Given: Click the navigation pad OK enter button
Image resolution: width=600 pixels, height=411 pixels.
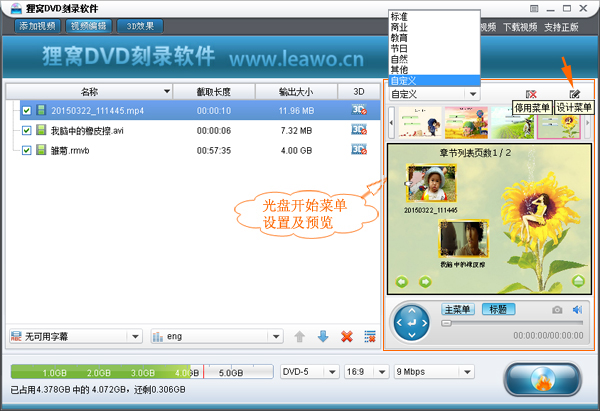Looking at the screenshot, I should pos(412,323).
